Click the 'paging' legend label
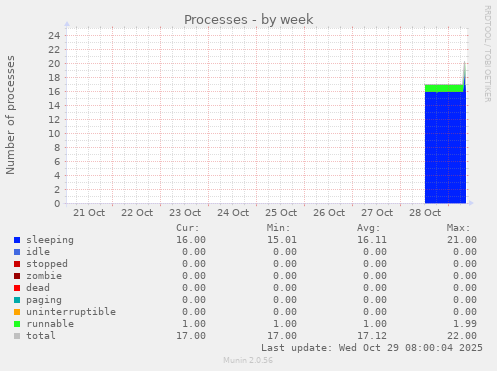Image resolution: width=497 pixels, height=371 pixels. coord(44,300)
